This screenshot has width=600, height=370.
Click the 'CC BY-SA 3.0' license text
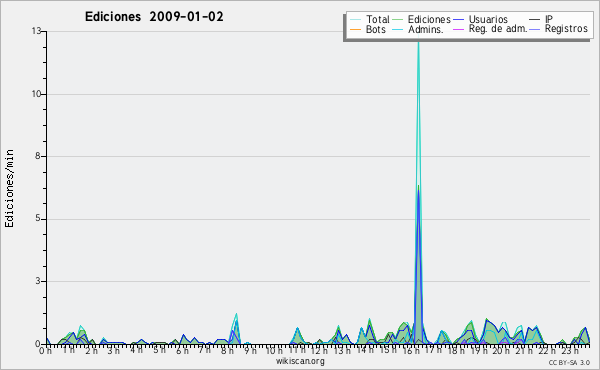tap(569, 363)
